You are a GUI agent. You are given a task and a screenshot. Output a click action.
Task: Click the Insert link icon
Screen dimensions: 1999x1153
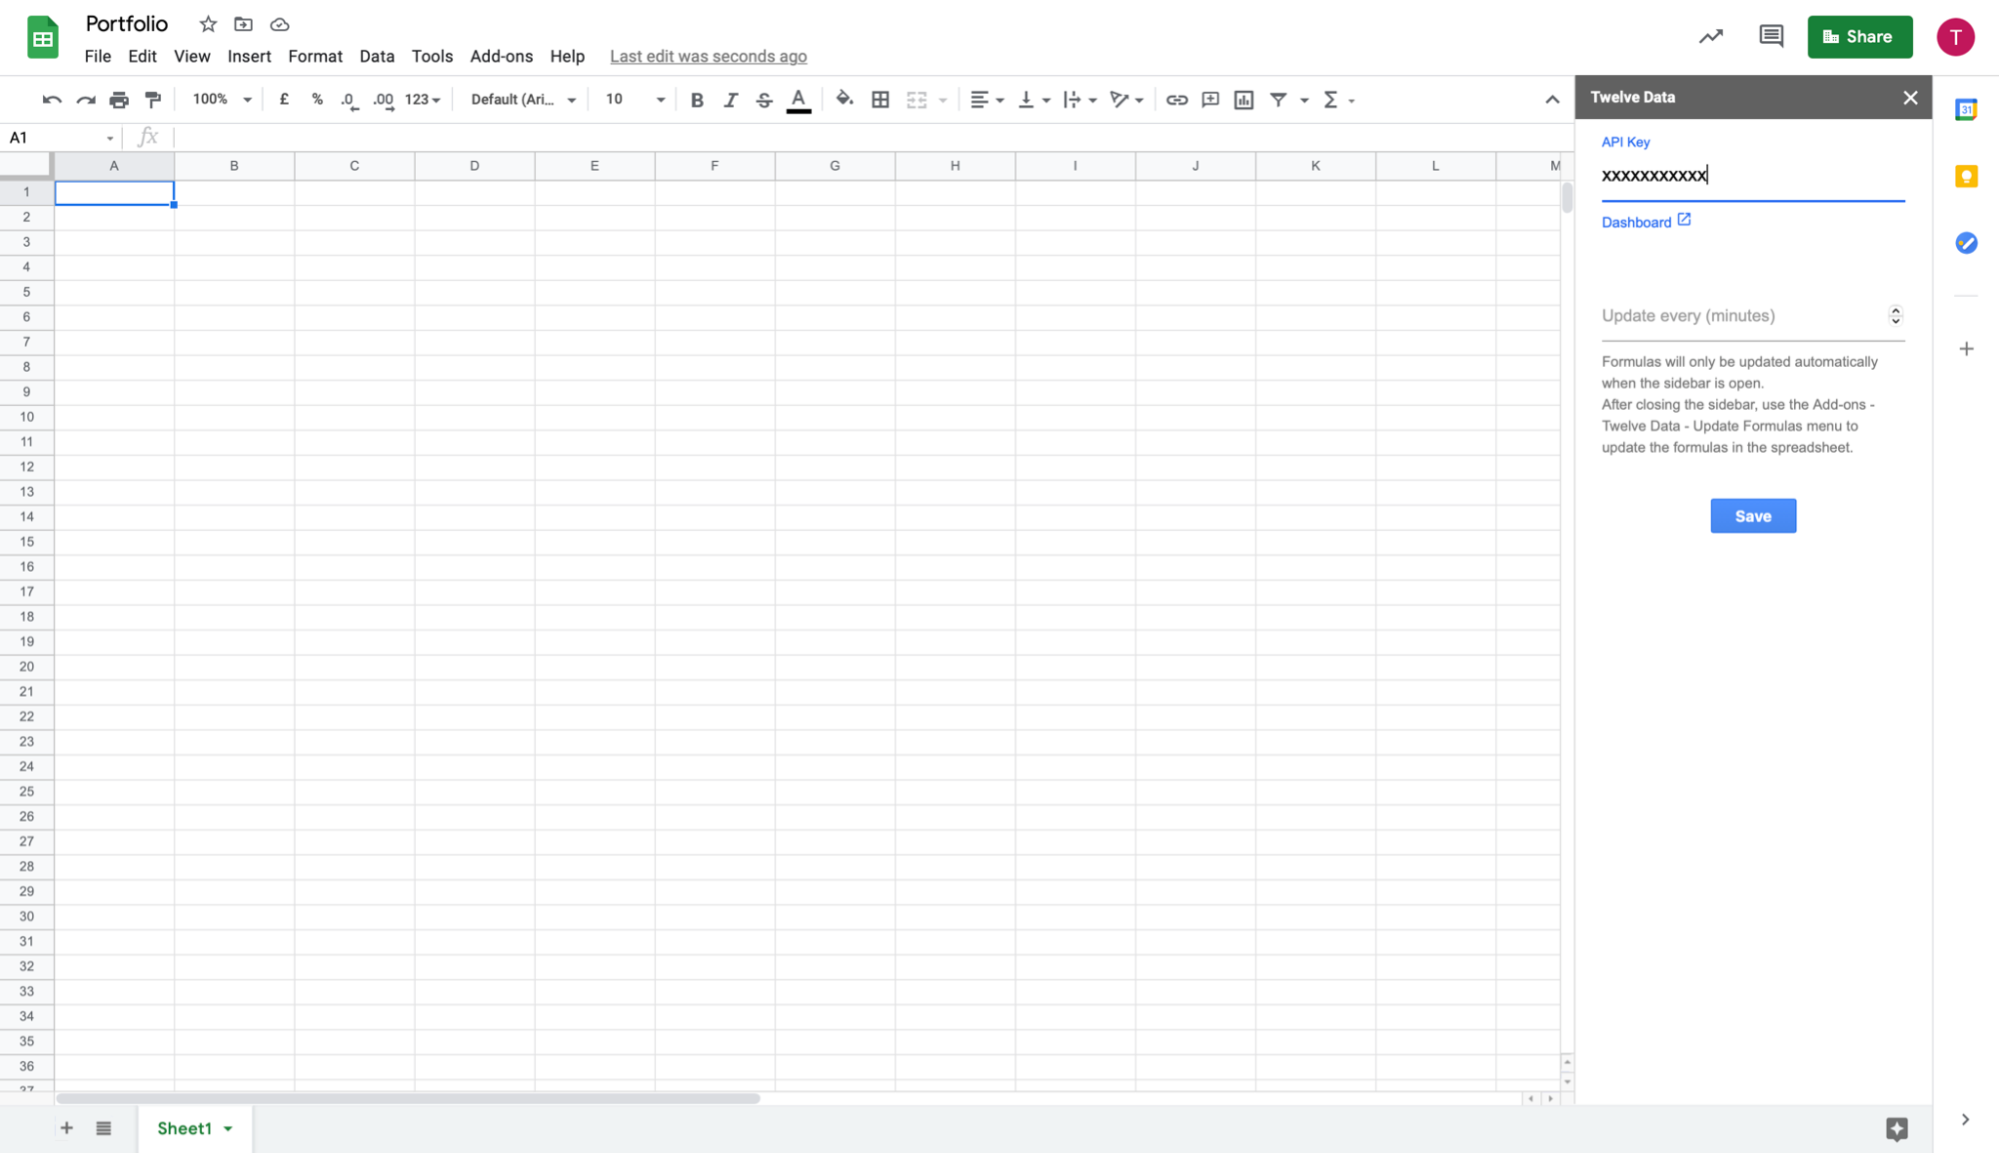click(x=1176, y=100)
